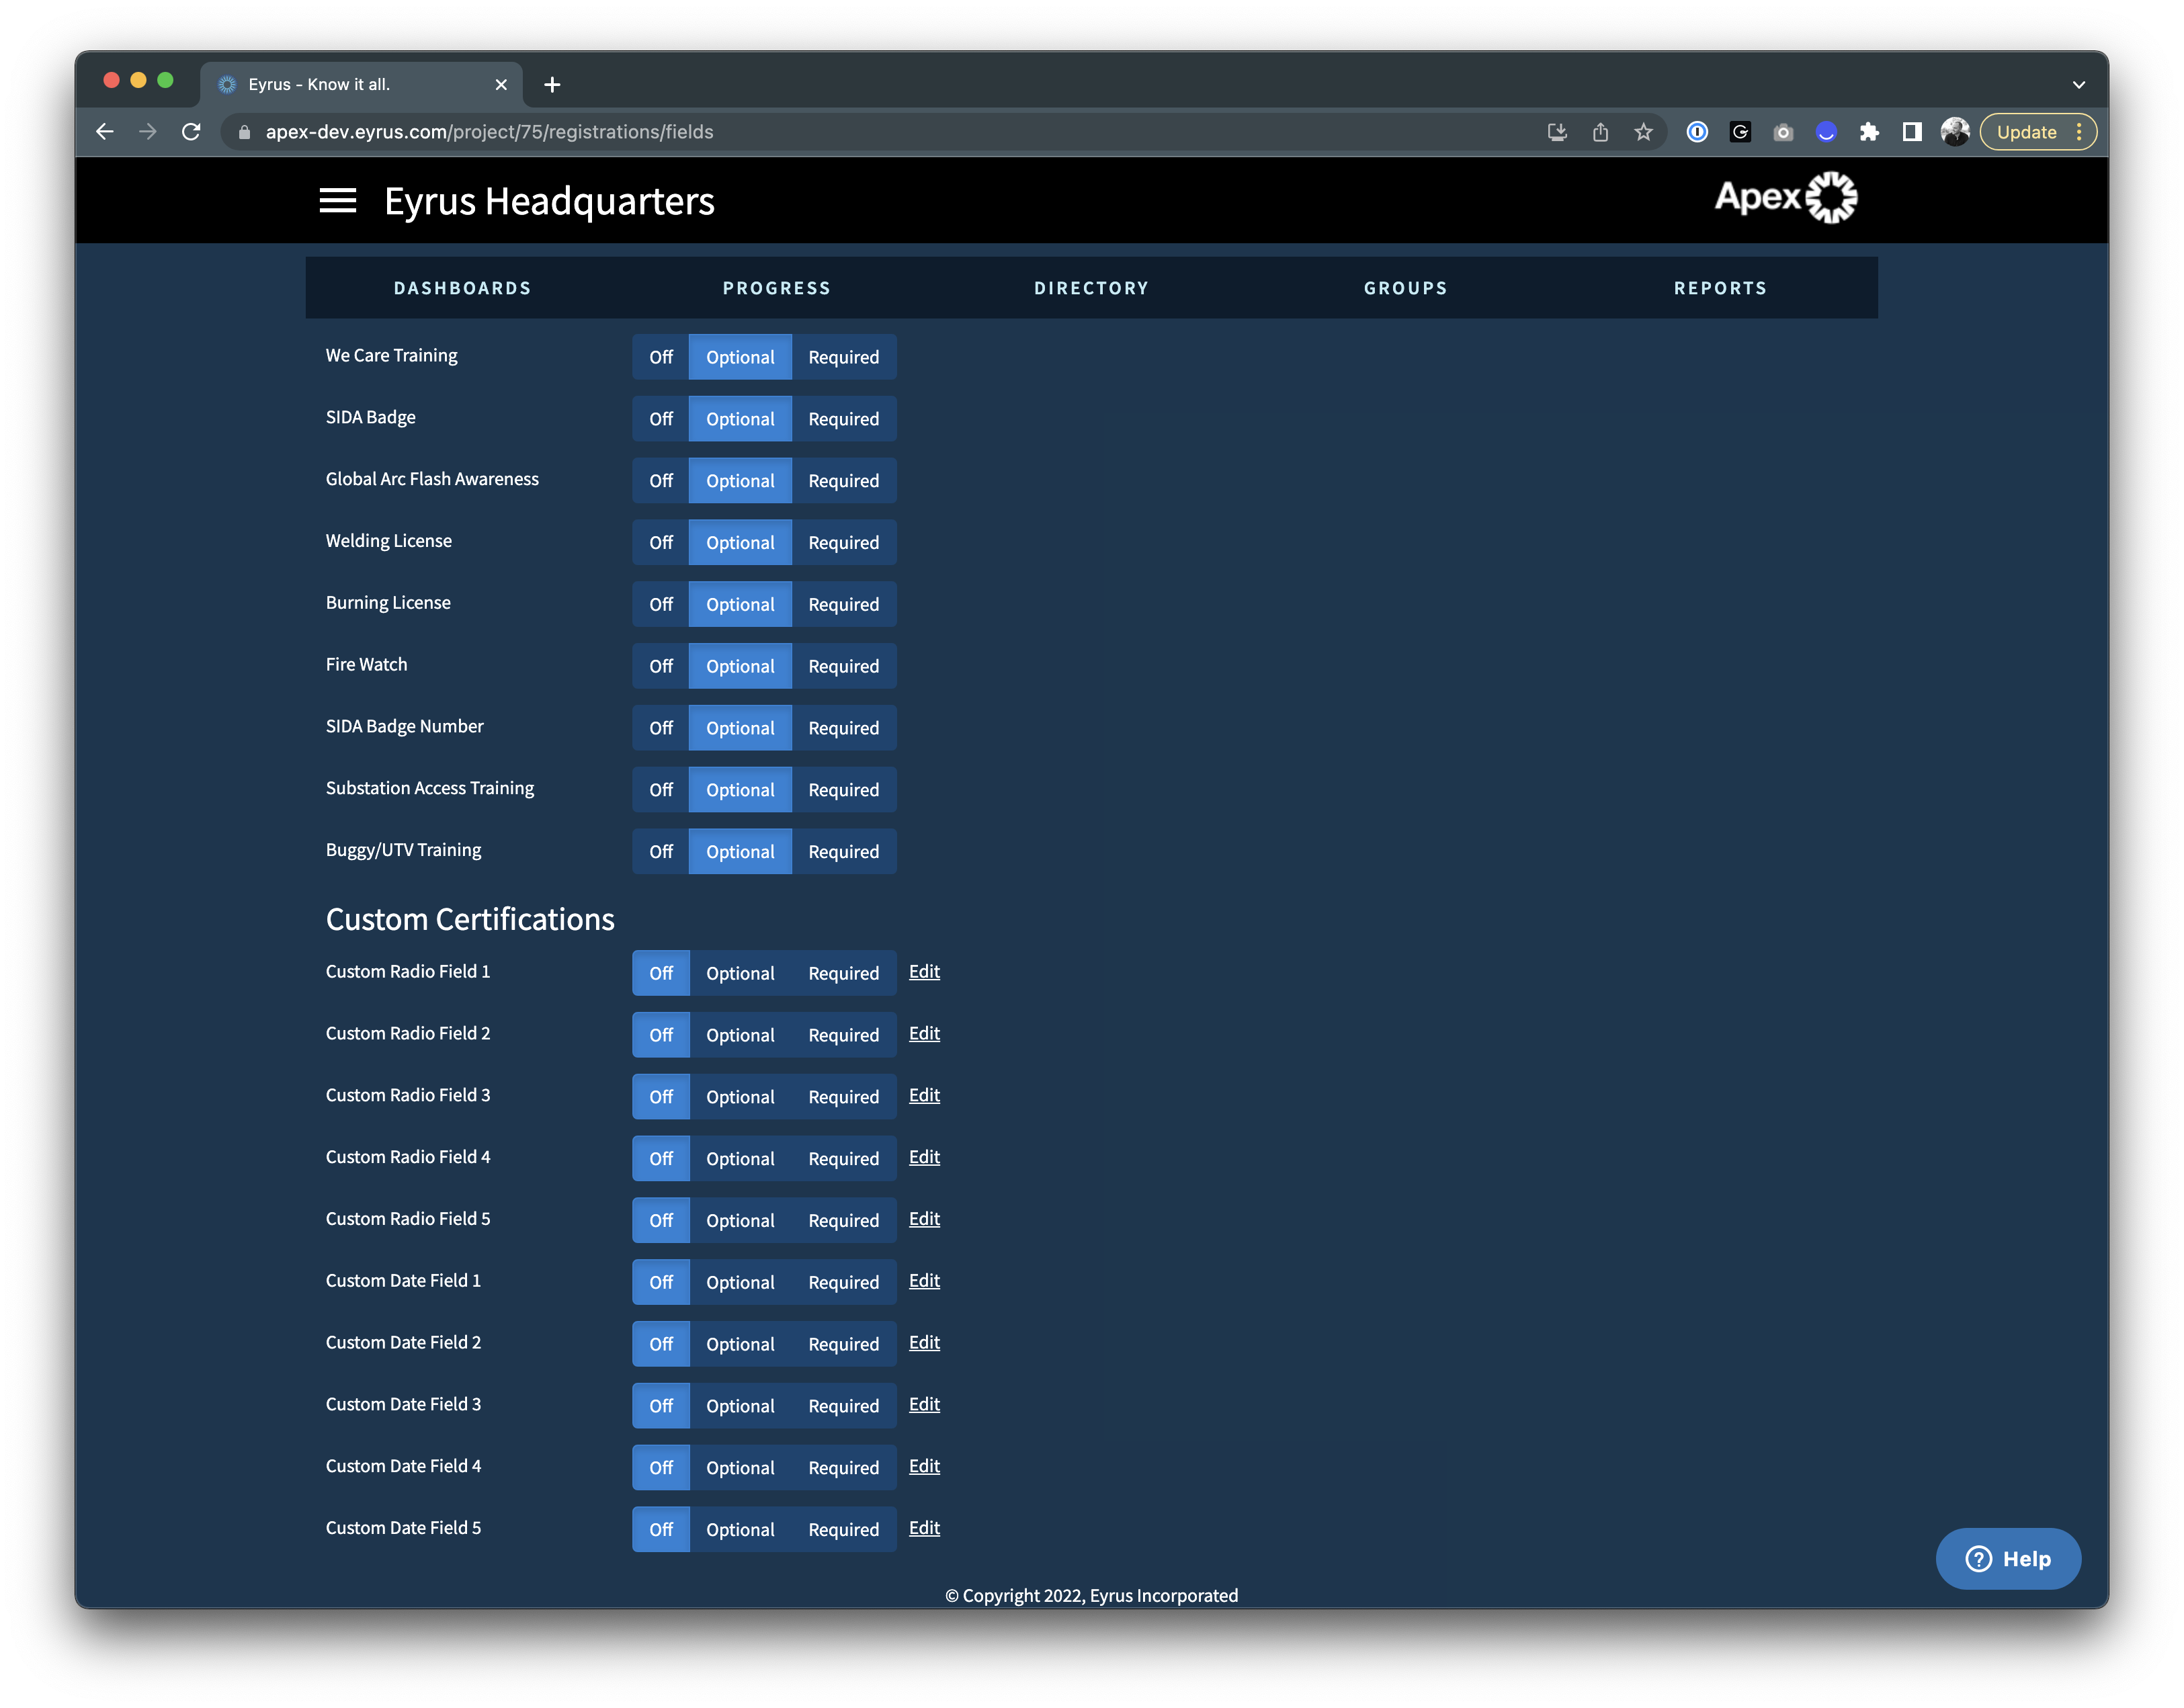Edit Custom Radio Field 3
The image size is (2184, 1708).
click(x=924, y=1096)
